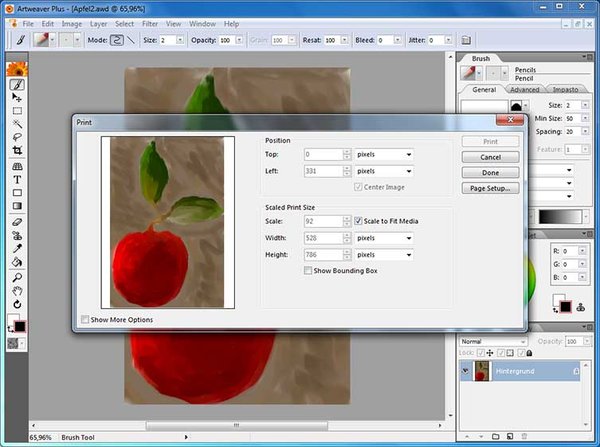Select the Zoom magnifier tool
600x447 pixels.
click(17, 276)
